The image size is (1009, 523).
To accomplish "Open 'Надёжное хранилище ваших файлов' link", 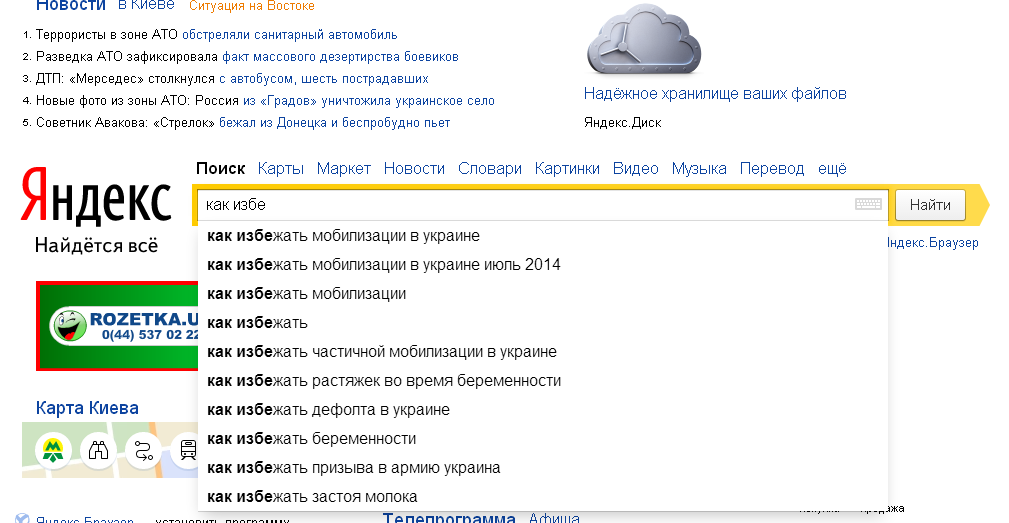I will coord(715,93).
